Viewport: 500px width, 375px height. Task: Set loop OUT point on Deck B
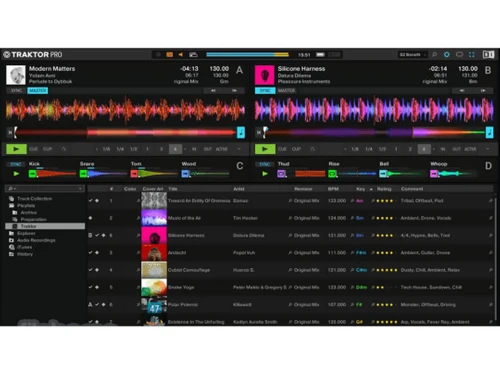(456, 149)
